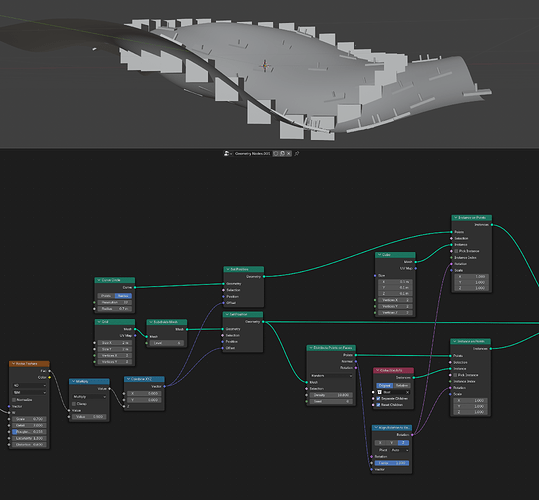
Task: Click the X field in Combine XYZ
Action: point(144,393)
